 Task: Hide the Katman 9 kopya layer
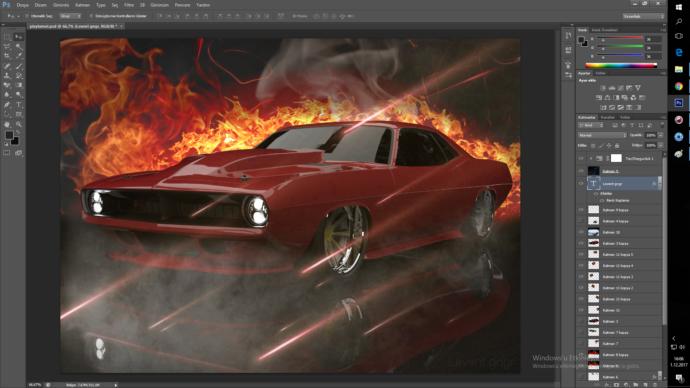[581, 210]
